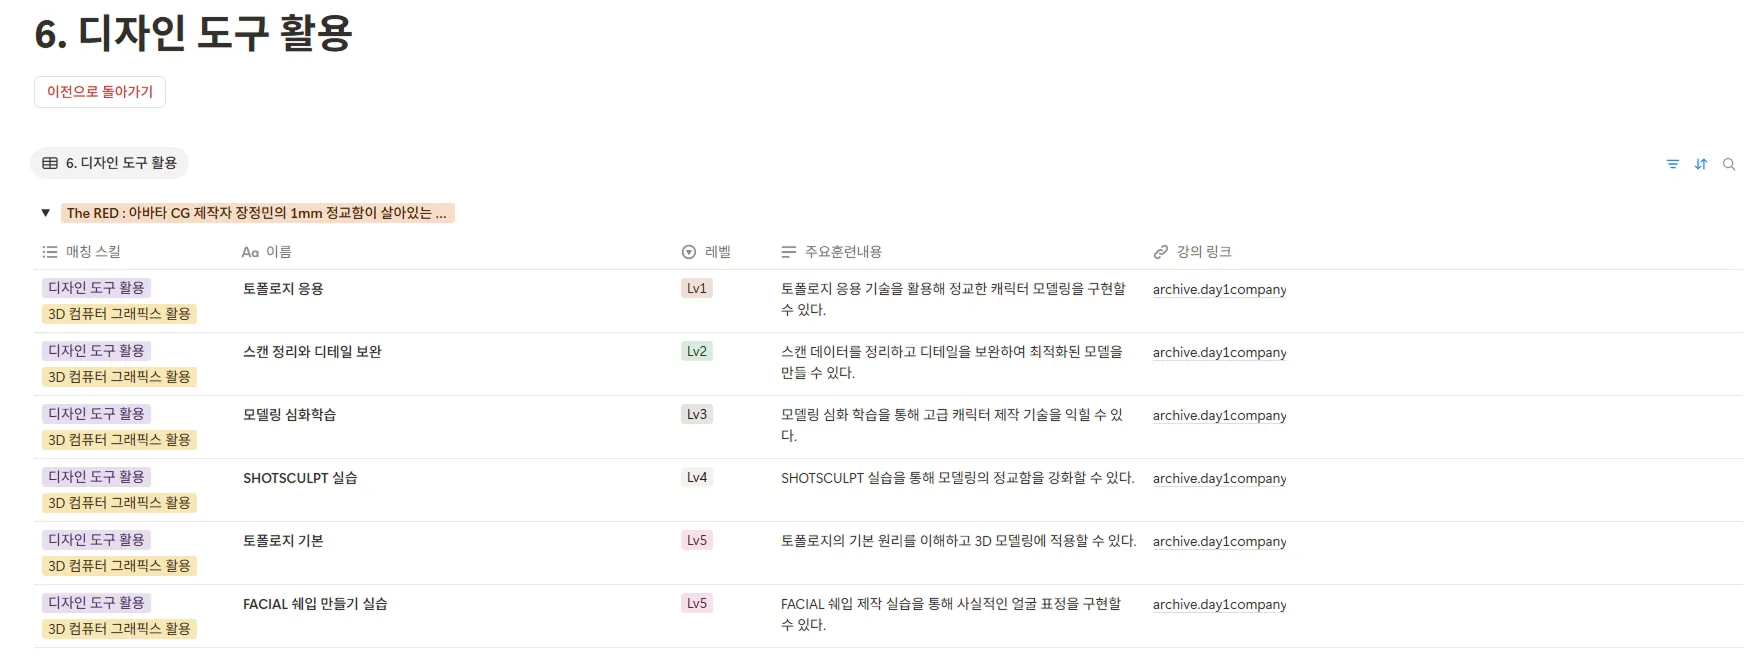Image resolution: width=1763 pixels, height=665 pixels.
Task: Click the 주요훈련내용 column text icon
Action: pos(789,252)
